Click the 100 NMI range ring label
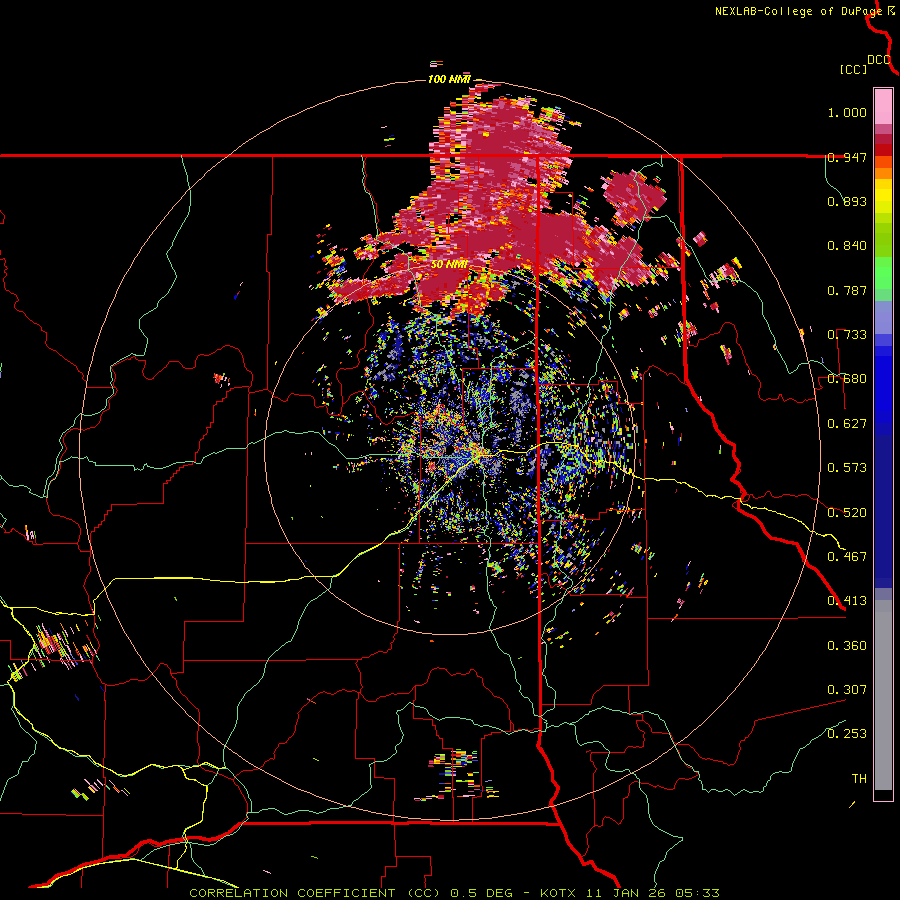900x900 pixels. point(449,79)
